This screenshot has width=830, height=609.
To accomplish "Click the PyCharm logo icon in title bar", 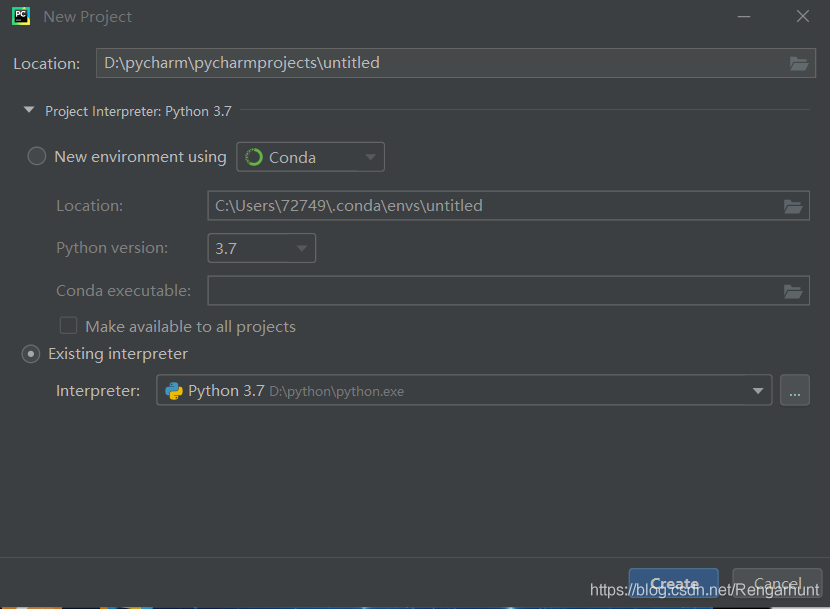I will (x=21, y=16).
